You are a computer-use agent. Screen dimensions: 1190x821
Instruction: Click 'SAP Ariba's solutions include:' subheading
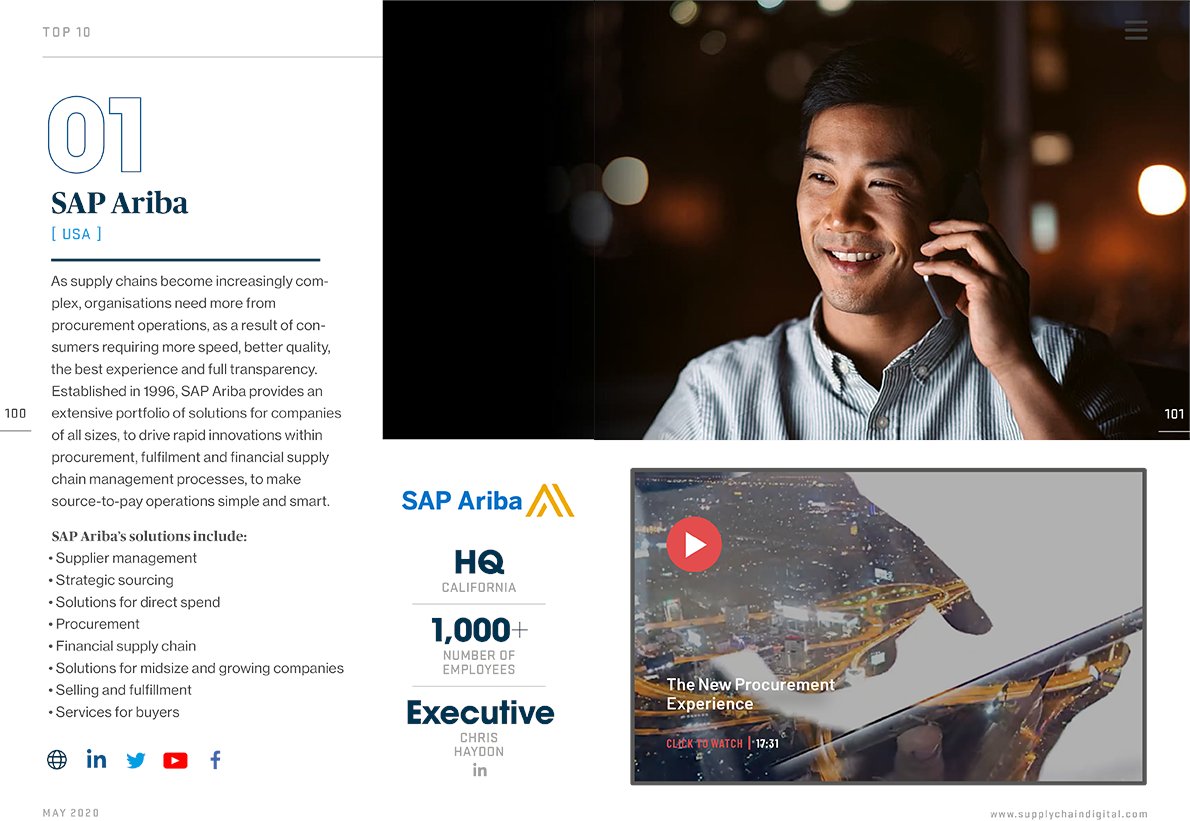(x=149, y=536)
